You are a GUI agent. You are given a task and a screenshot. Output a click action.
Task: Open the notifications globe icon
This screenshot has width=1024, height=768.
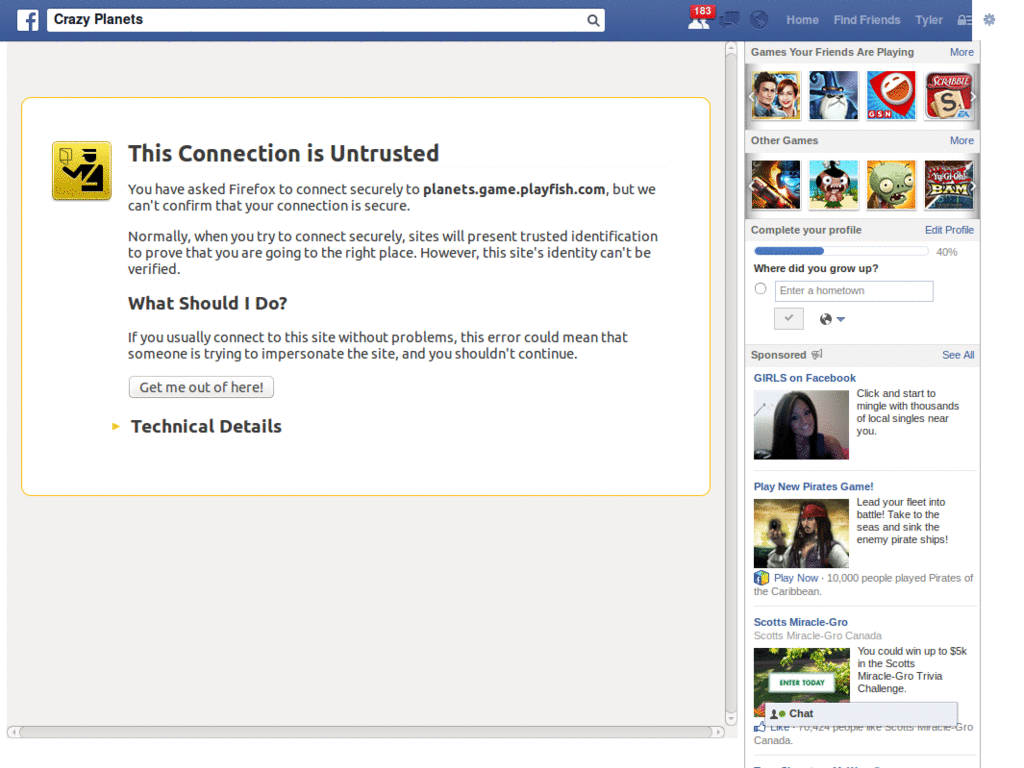tap(759, 20)
